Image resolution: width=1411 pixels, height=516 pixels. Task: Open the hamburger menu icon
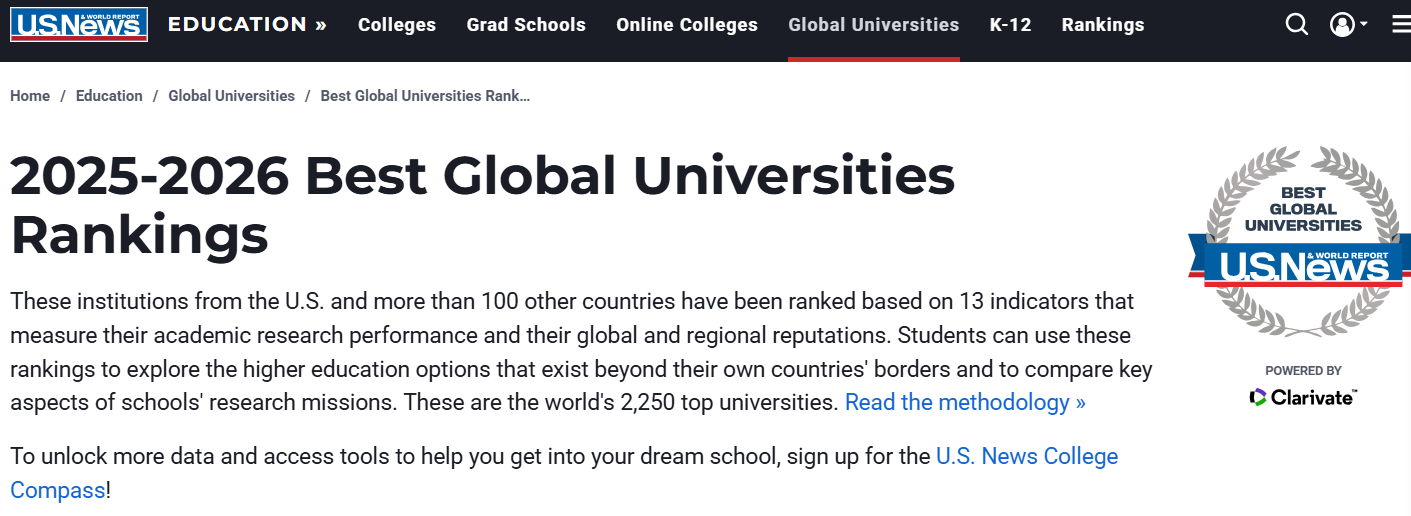(x=1401, y=25)
